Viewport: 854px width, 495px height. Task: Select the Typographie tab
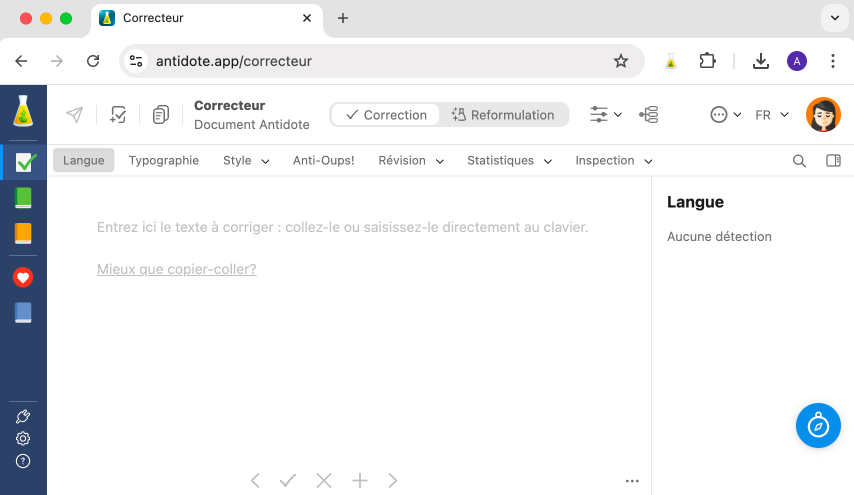point(164,161)
